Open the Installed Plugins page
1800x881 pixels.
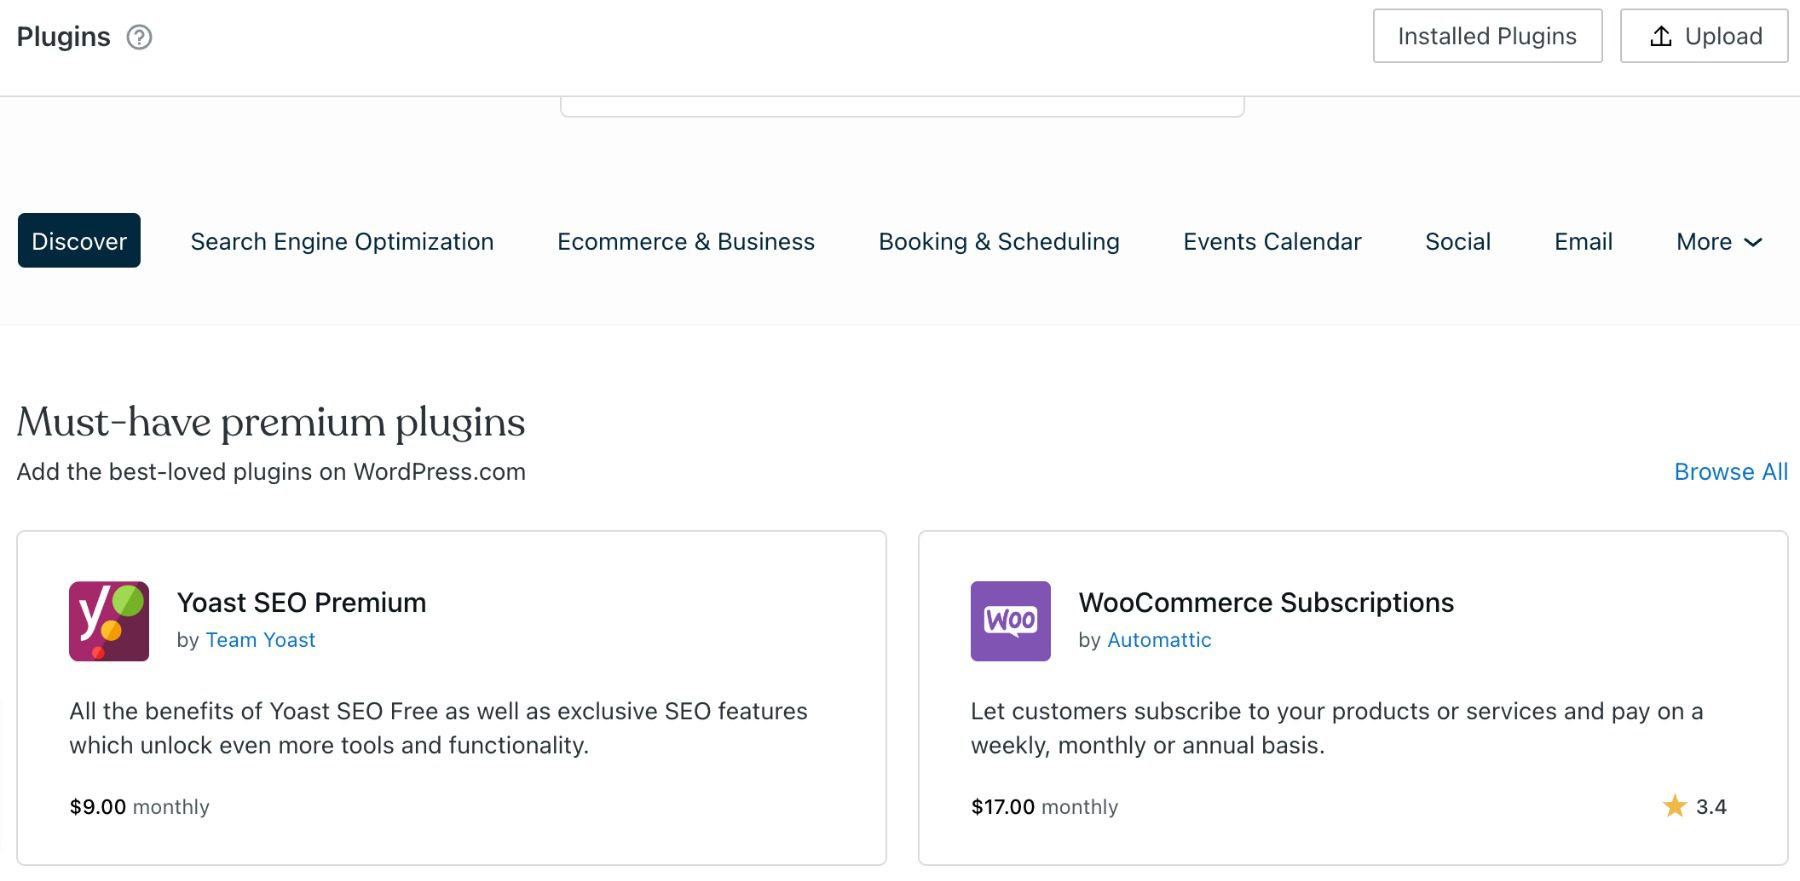1487,36
